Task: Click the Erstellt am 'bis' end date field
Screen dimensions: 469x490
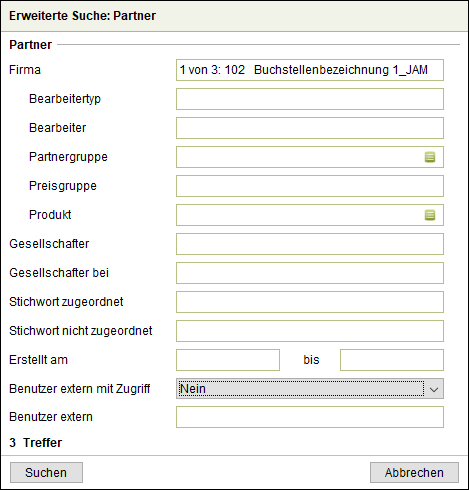Action: (392, 360)
